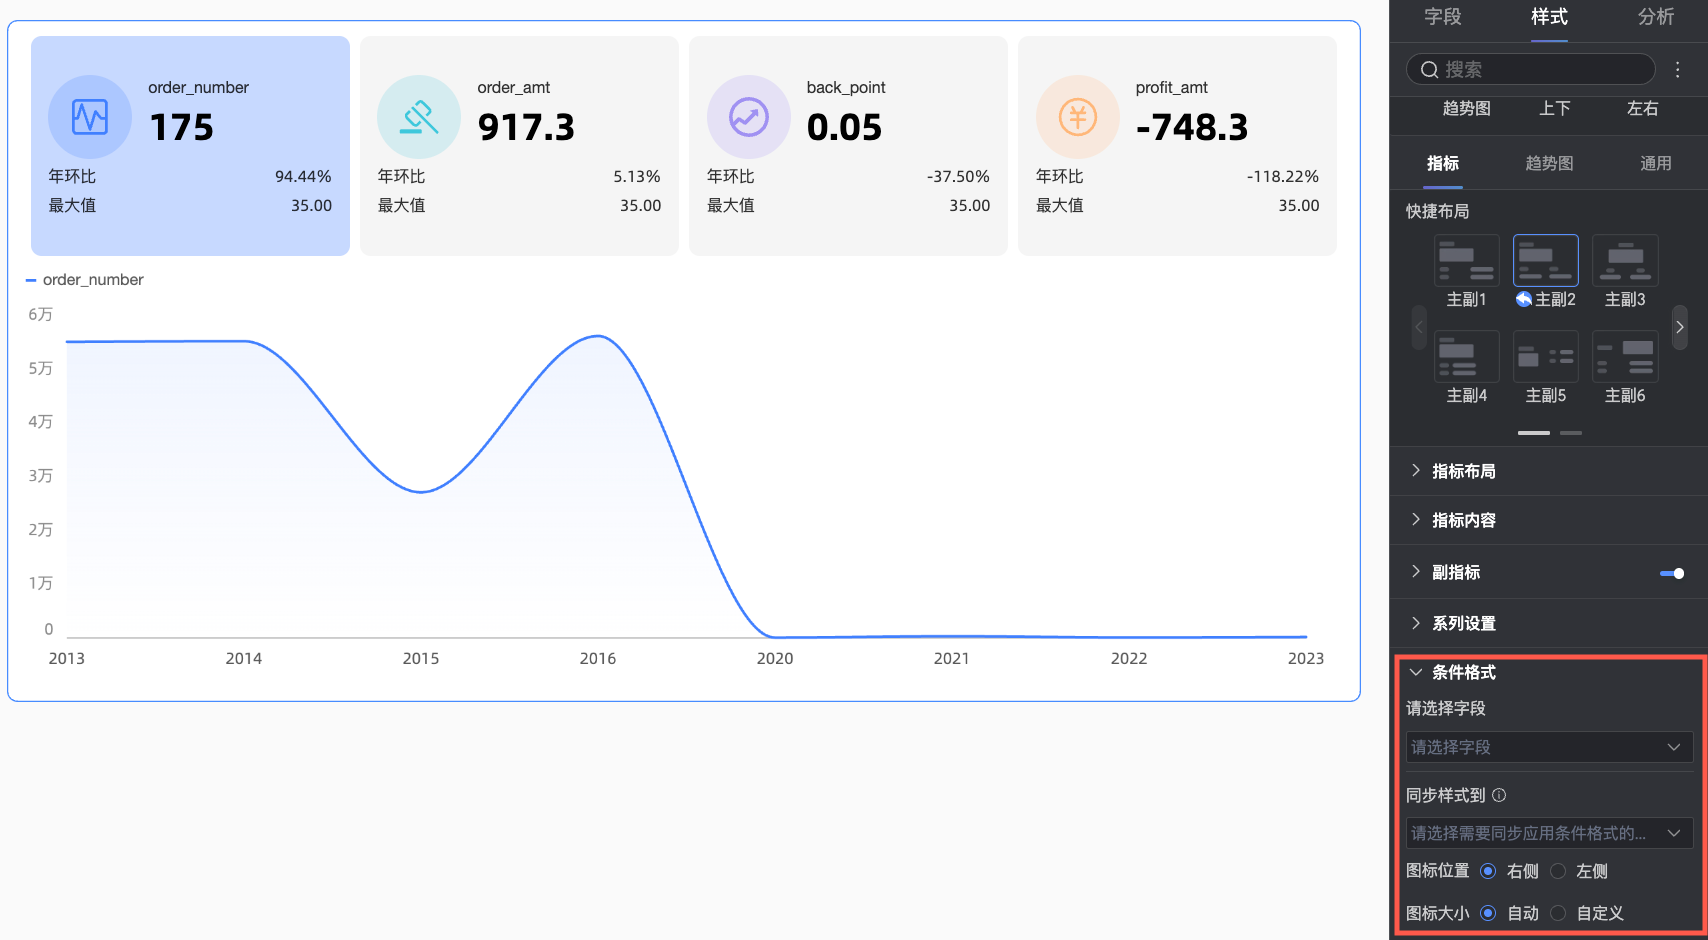Toggle the 副指标 switch
This screenshot has height=940, width=1708.
[x=1672, y=573]
